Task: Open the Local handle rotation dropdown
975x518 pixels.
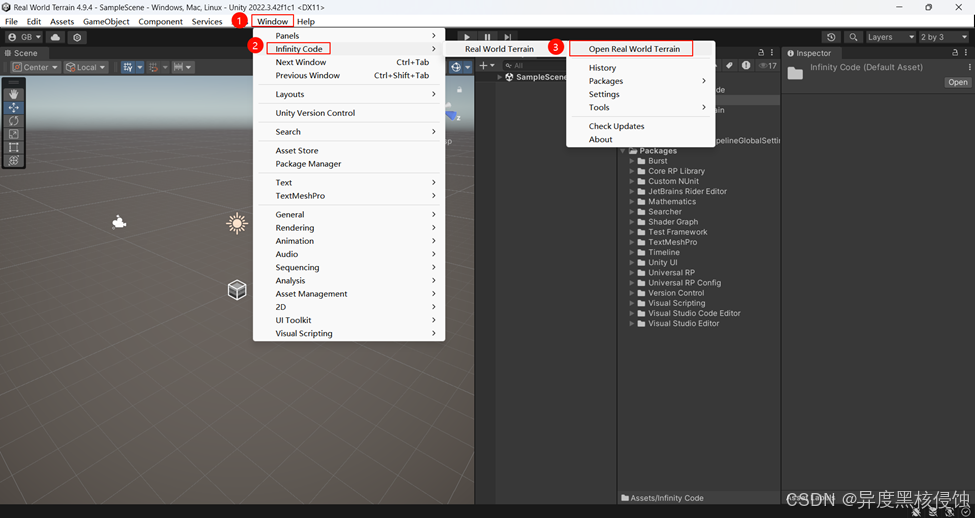Action: click(86, 67)
